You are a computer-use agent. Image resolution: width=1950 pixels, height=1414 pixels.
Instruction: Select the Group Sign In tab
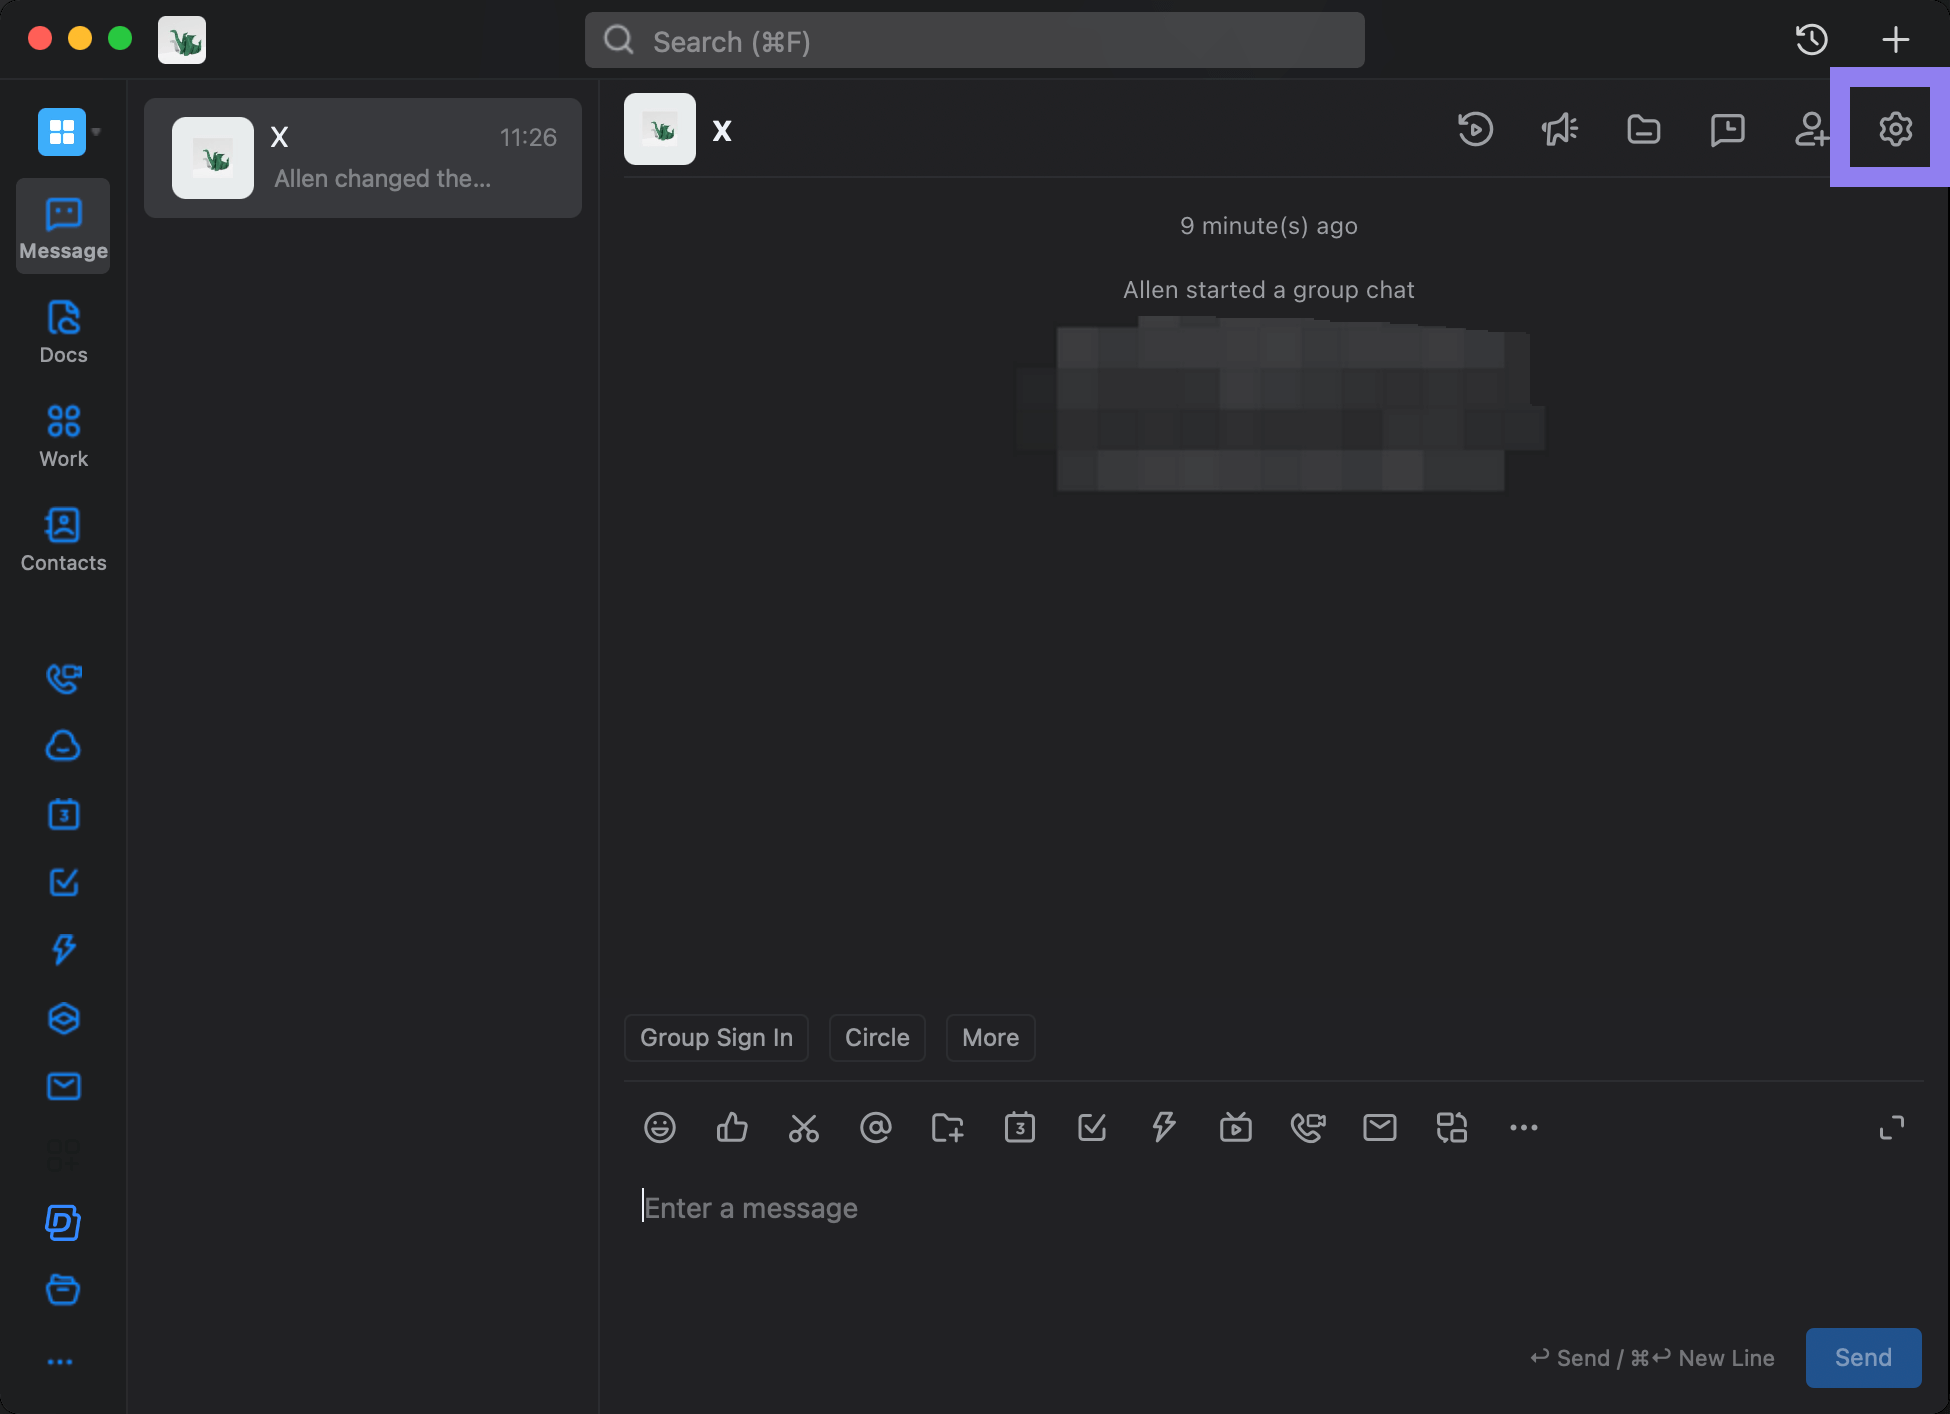(x=716, y=1037)
